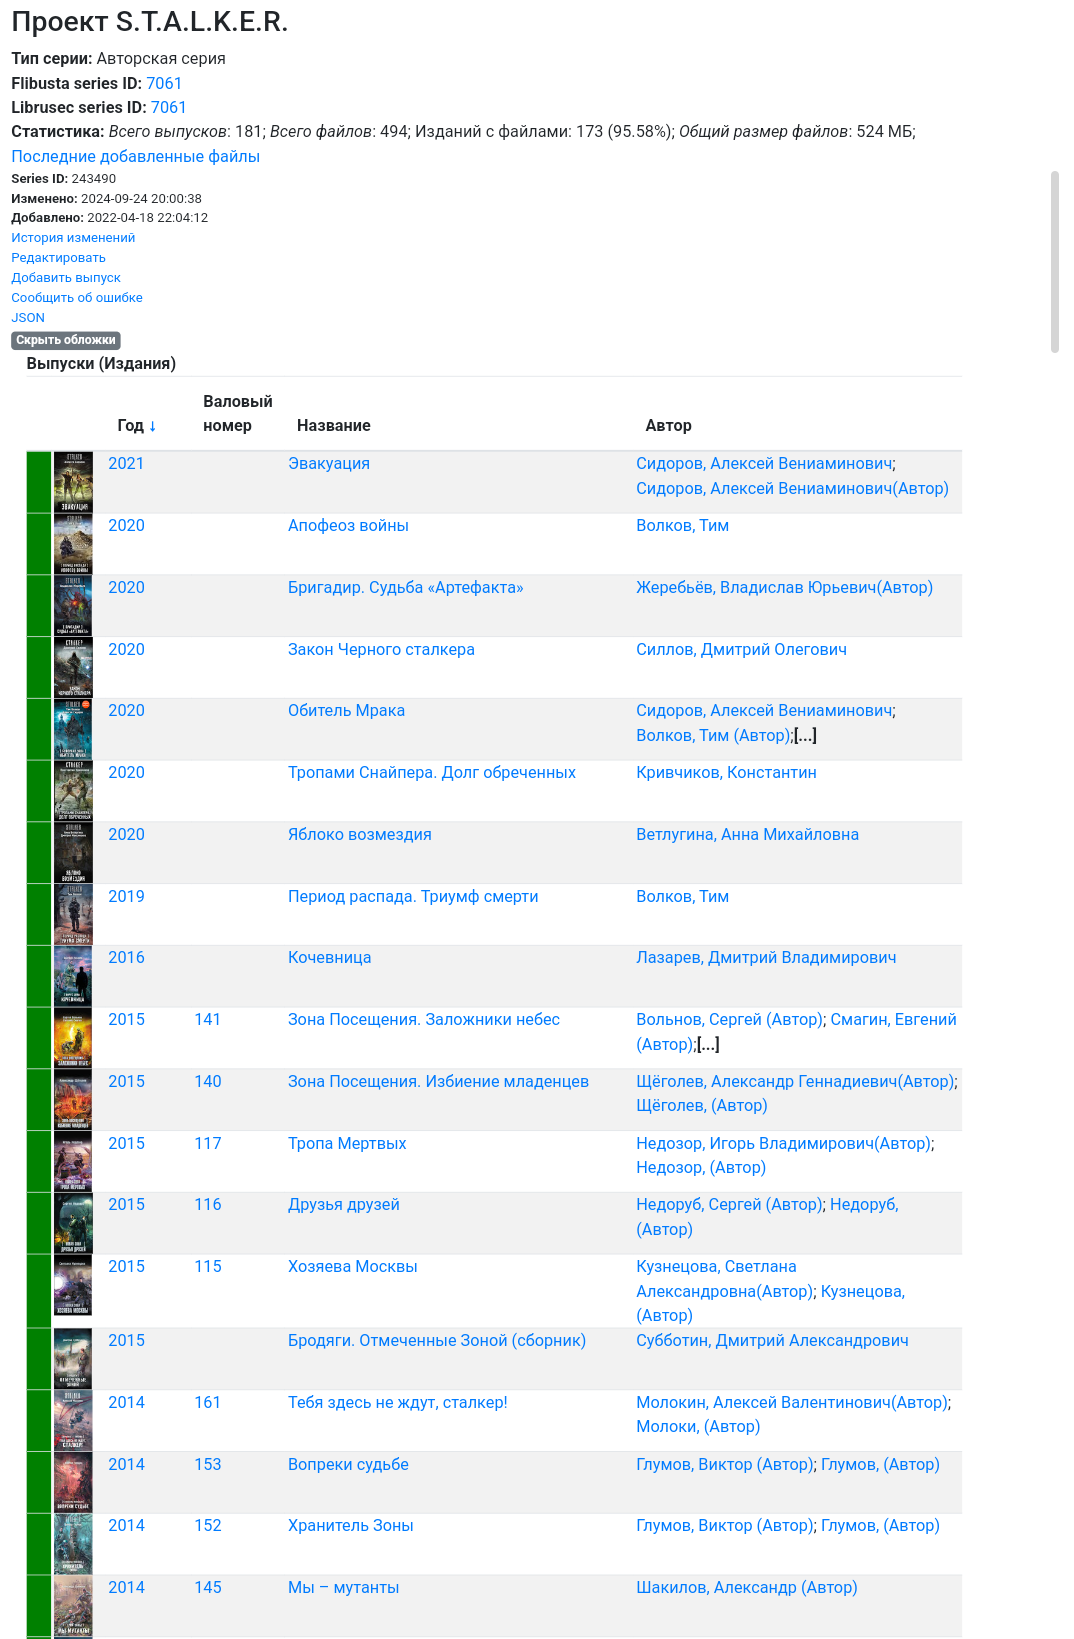Open author Ветлугина, Анна Михайловна
The width and height of the screenshot is (1074, 1639).
pos(747,835)
